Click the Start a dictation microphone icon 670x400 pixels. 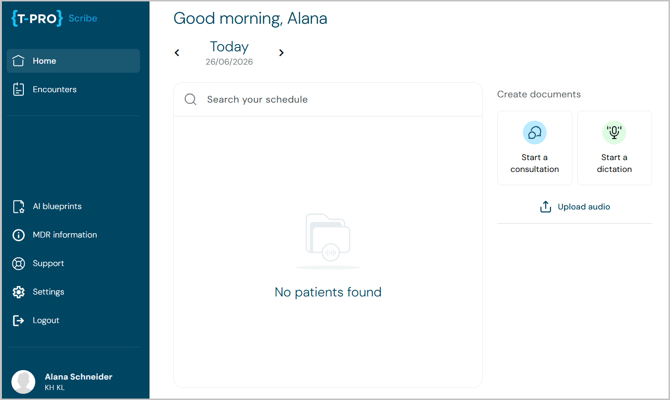[x=614, y=132]
